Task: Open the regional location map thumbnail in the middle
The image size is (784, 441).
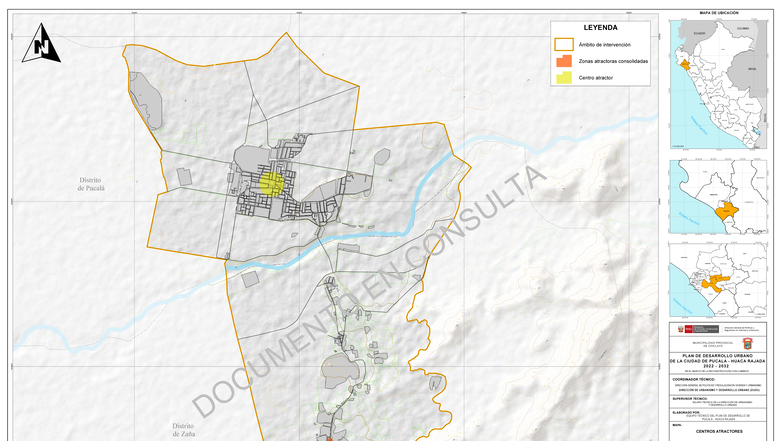Action: 718,197
